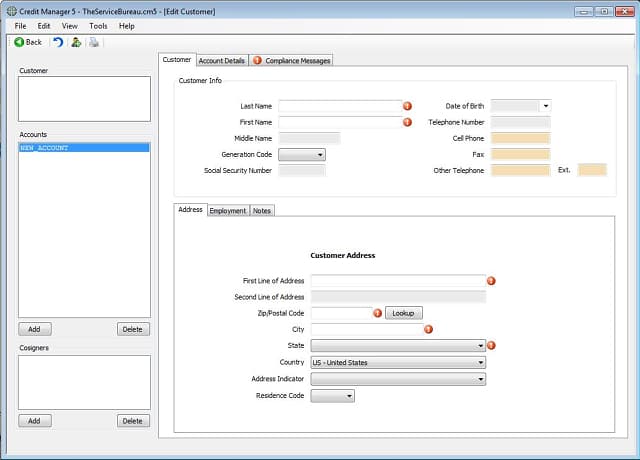Click warning icon beside City field
This screenshot has height=460, width=640.
tap(428, 329)
